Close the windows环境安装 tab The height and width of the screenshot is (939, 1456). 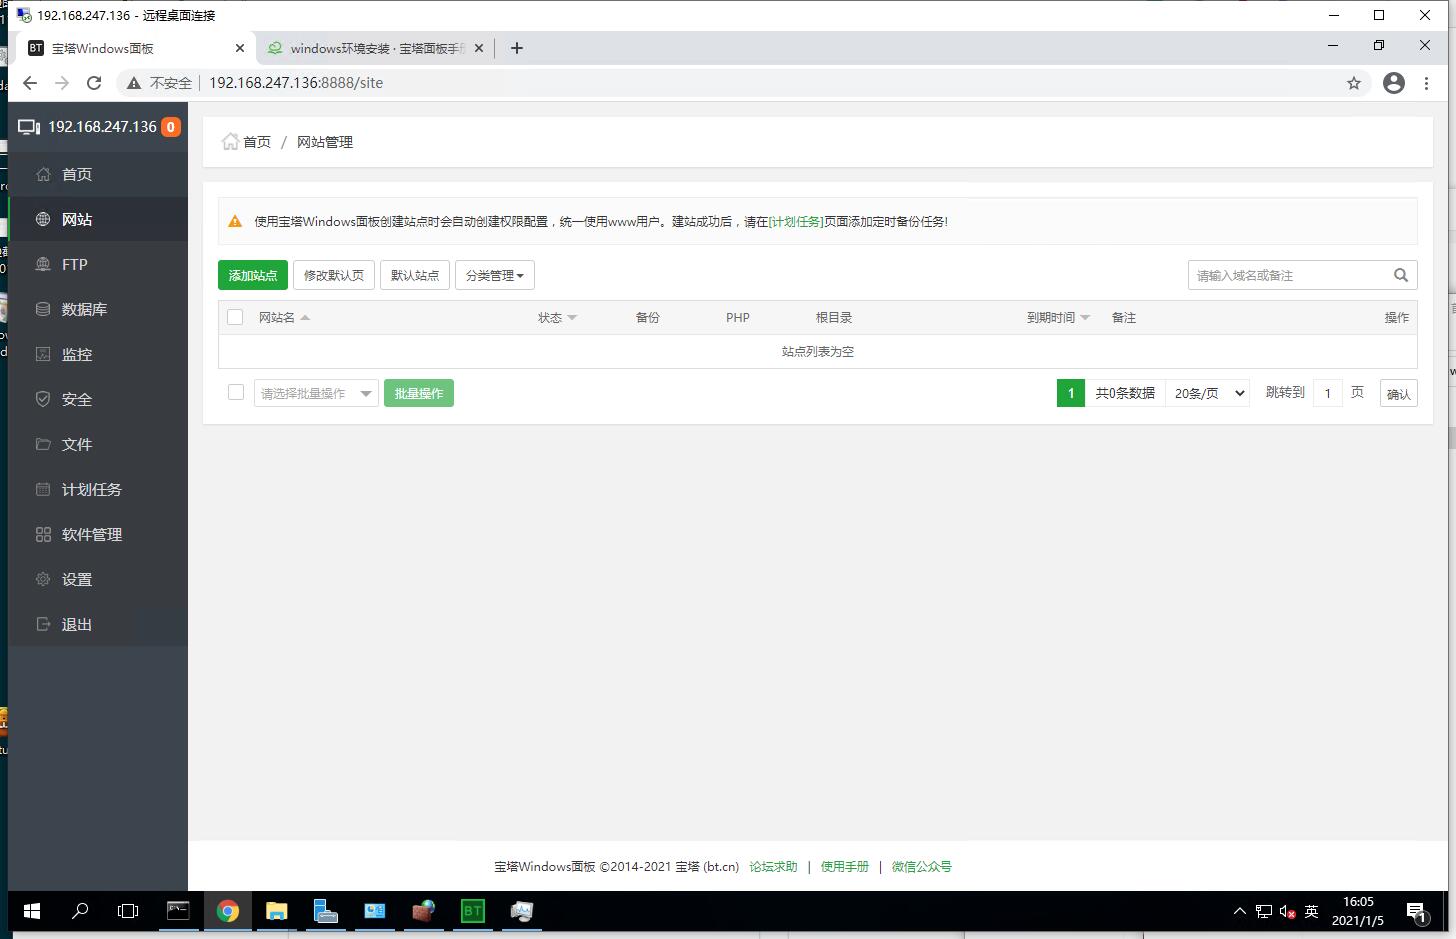click(x=479, y=48)
